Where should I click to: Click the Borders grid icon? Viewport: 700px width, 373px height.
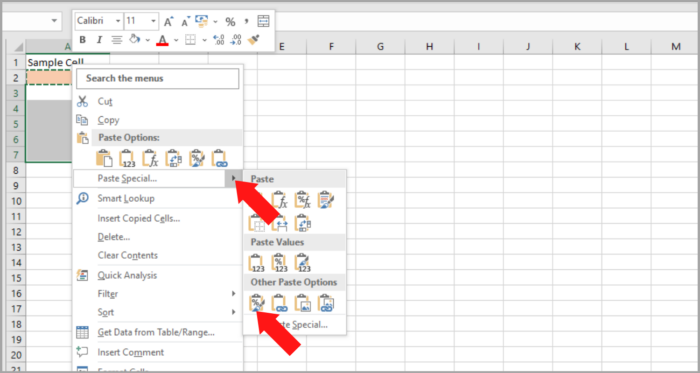191,40
